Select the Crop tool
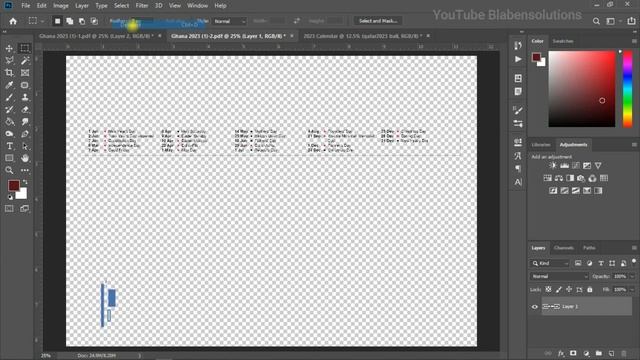The image size is (640, 360). [x=9, y=73]
